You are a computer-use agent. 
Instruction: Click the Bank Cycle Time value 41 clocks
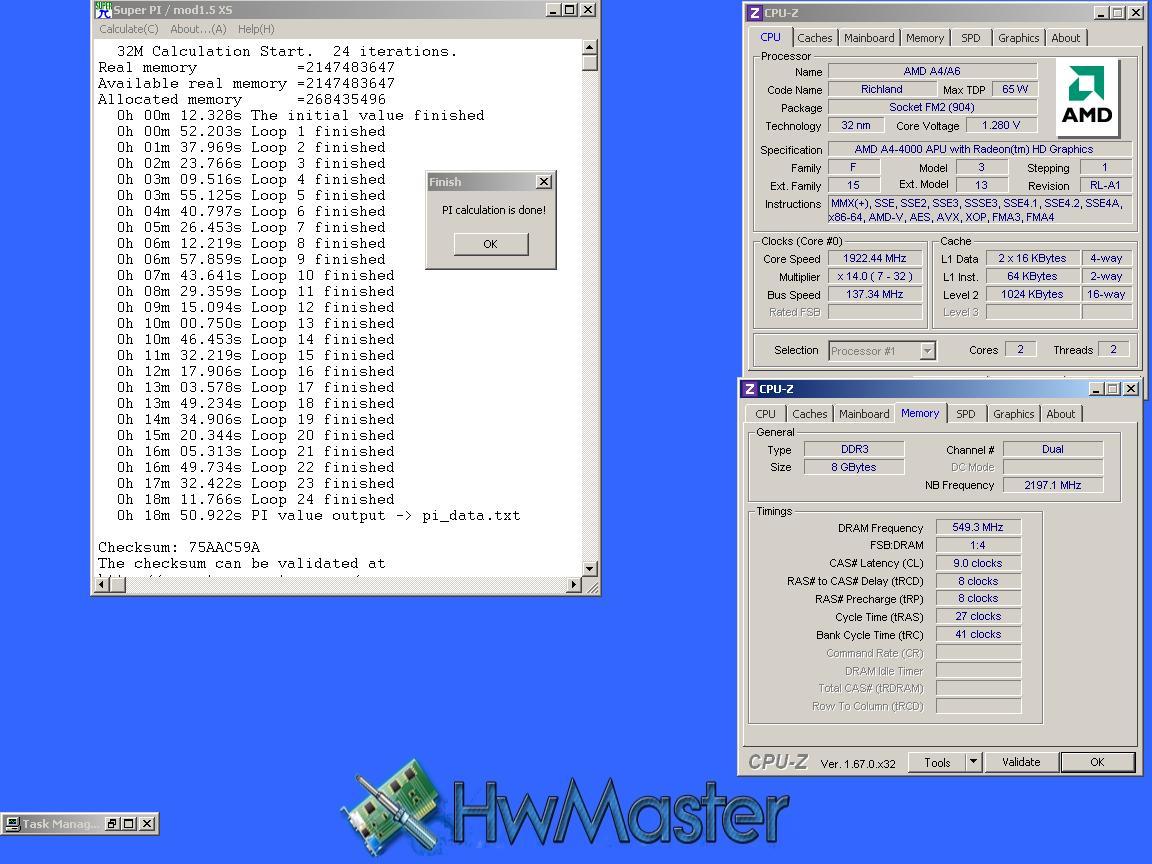pos(978,634)
